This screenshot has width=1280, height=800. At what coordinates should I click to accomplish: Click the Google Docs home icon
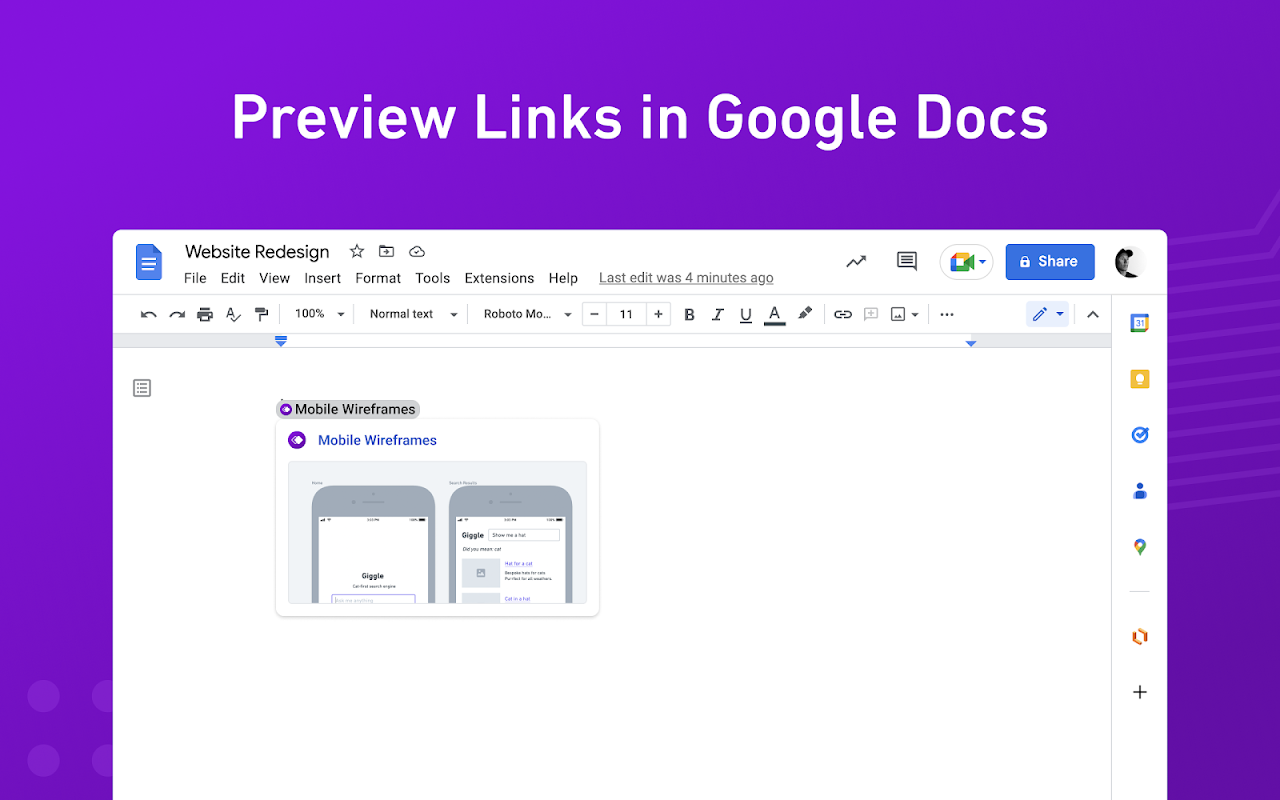(x=149, y=262)
